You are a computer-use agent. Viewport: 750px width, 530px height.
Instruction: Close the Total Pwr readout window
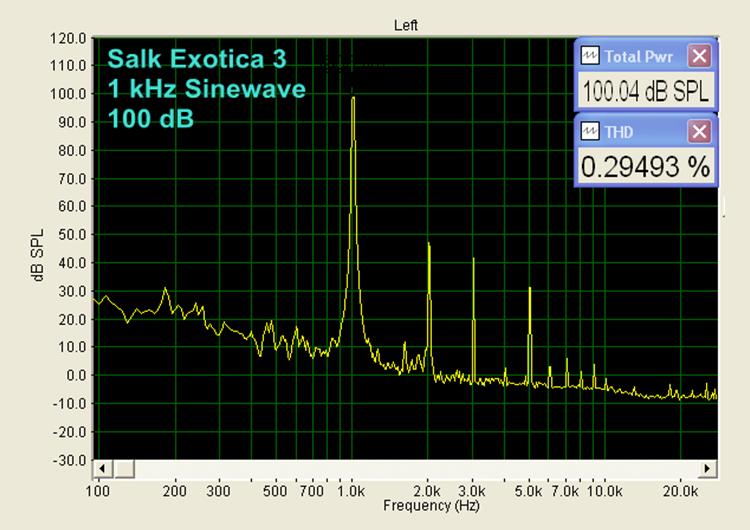click(x=700, y=55)
